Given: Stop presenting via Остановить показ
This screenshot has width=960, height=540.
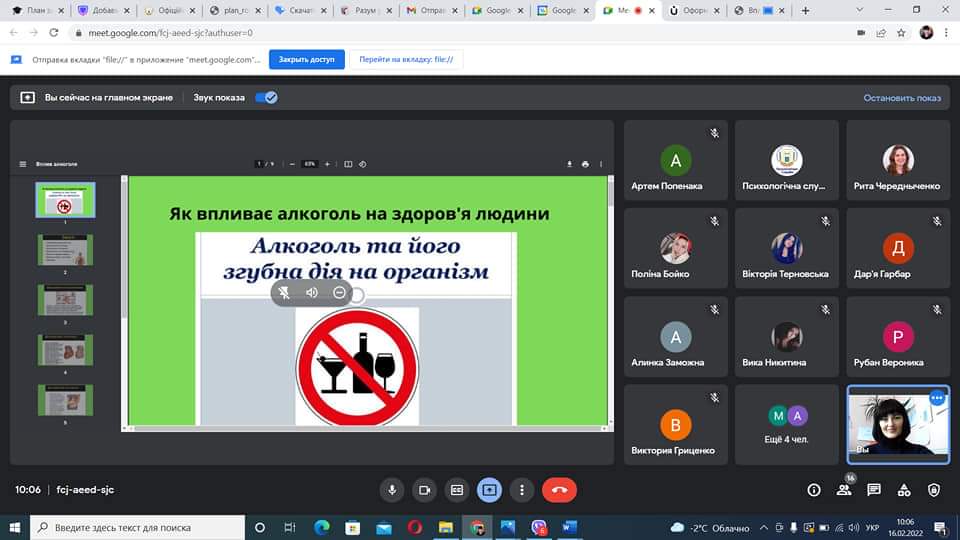Looking at the screenshot, I should pos(902,98).
